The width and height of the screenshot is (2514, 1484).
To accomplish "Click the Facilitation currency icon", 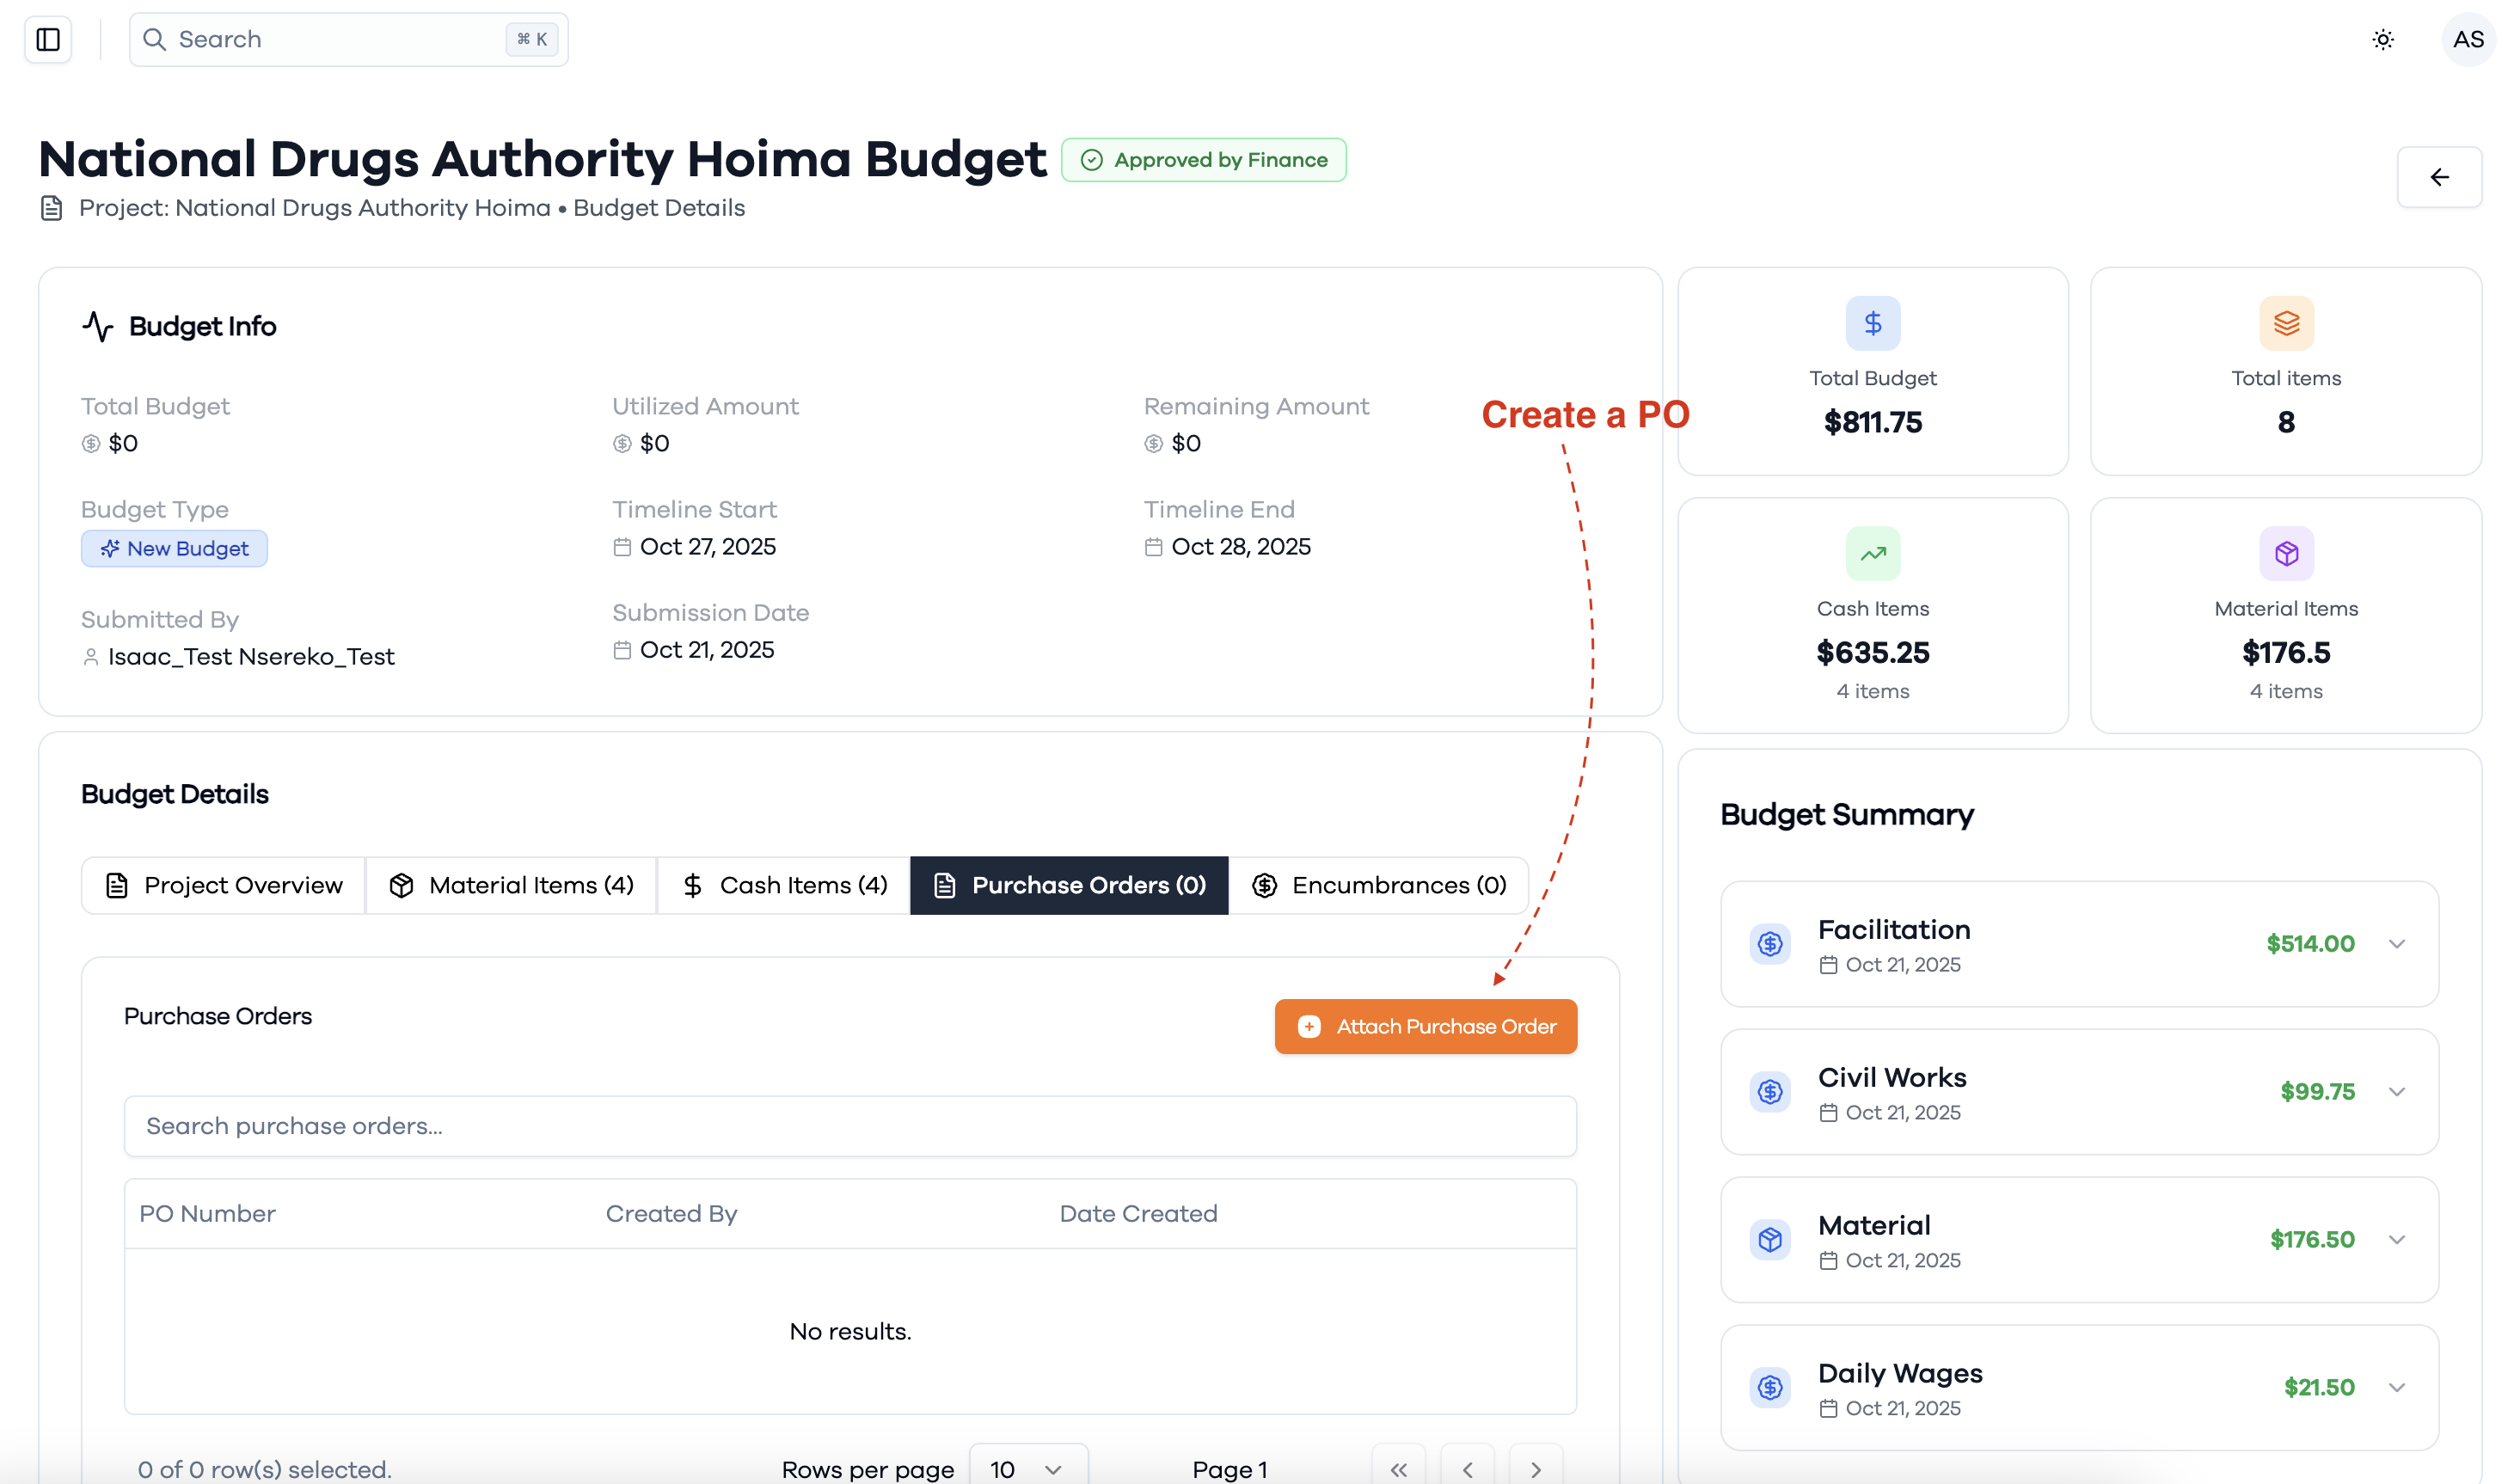I will (1770, 944).
